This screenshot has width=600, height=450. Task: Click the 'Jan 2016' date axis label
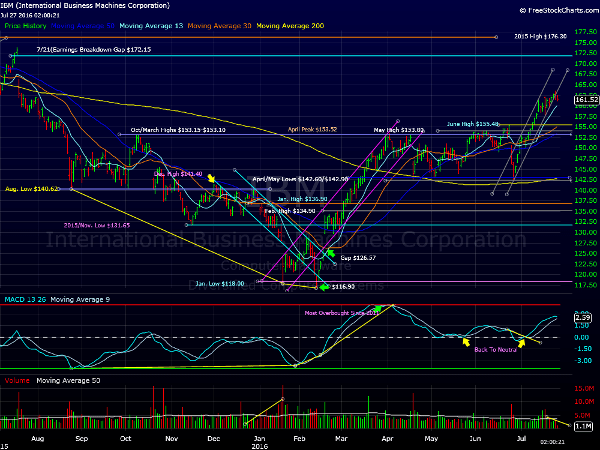point(259,442)
